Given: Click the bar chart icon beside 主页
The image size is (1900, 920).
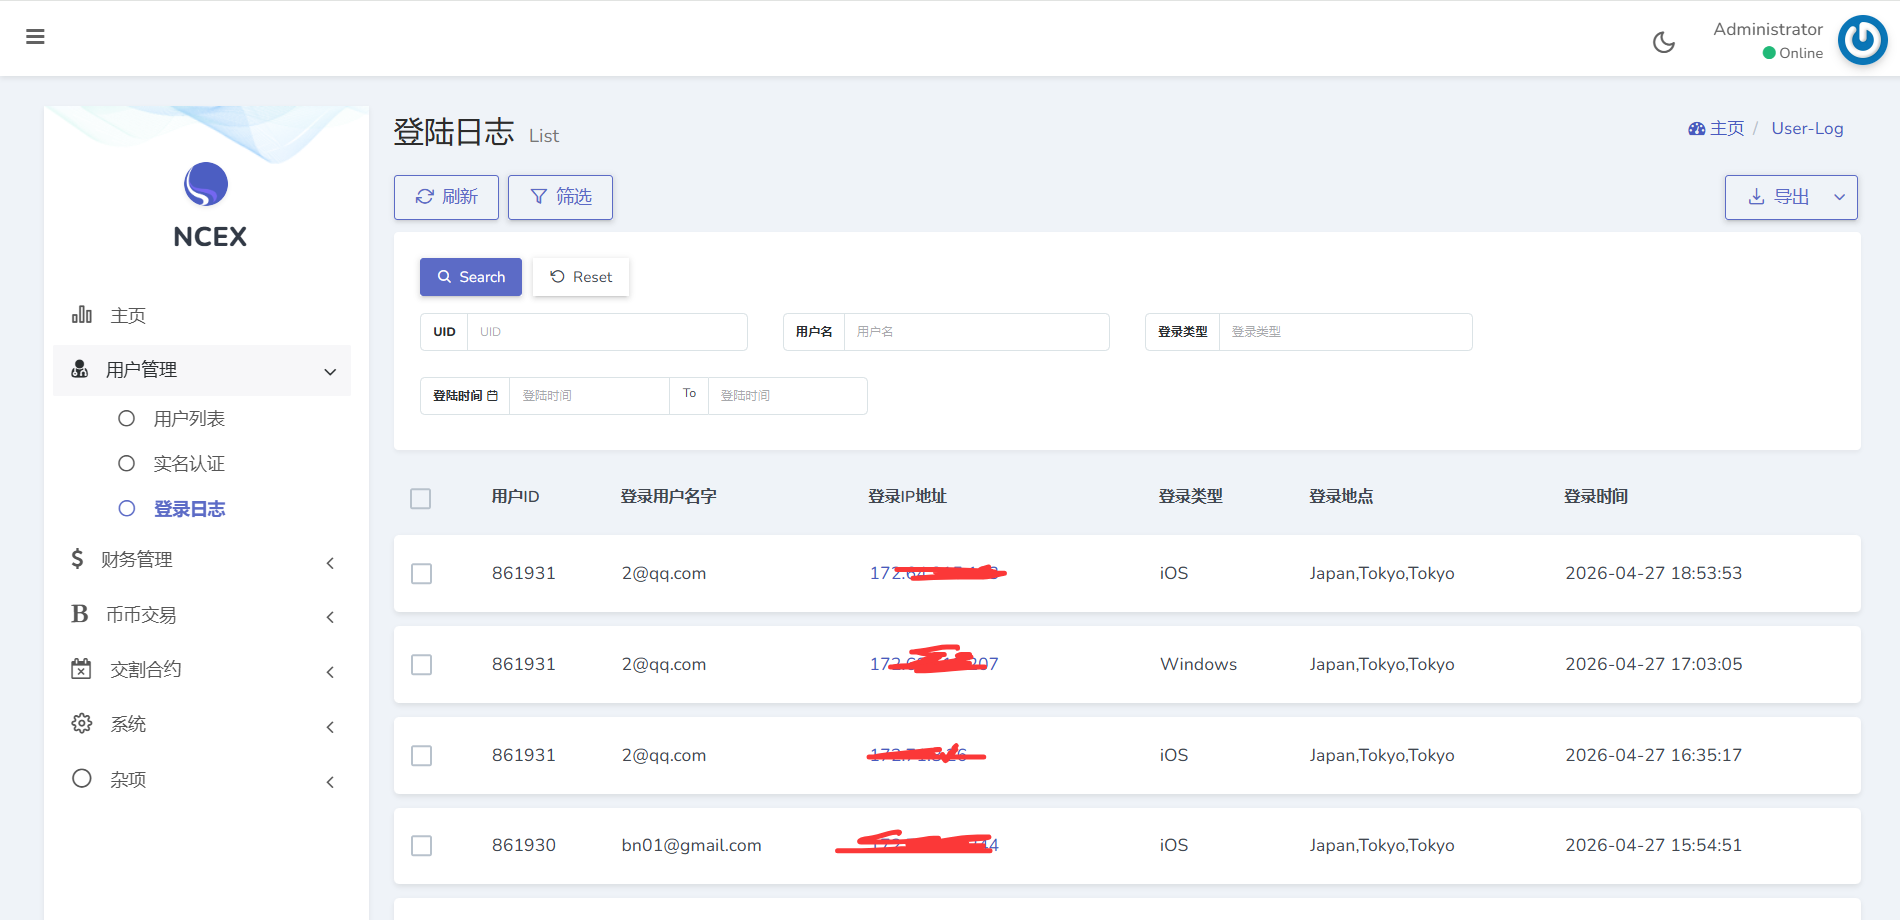Looking at the screenshot, I should point(82,315).
